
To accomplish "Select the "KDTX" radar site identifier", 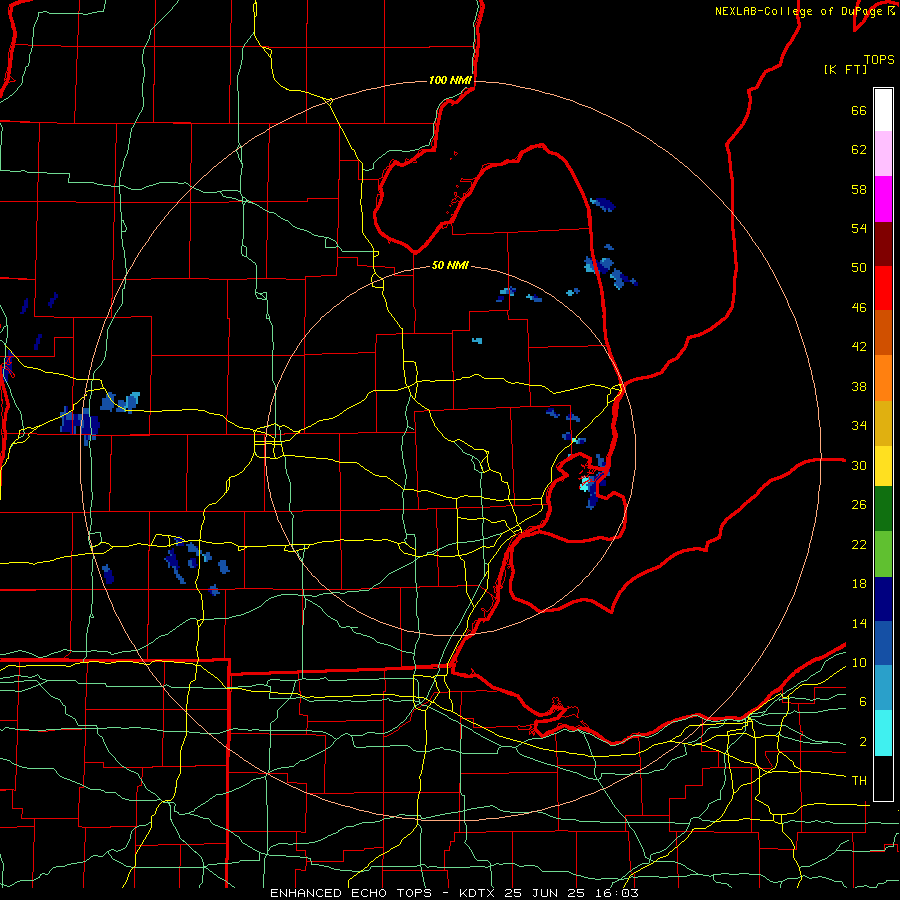I will pyautogui.click(x=479, y=893).
